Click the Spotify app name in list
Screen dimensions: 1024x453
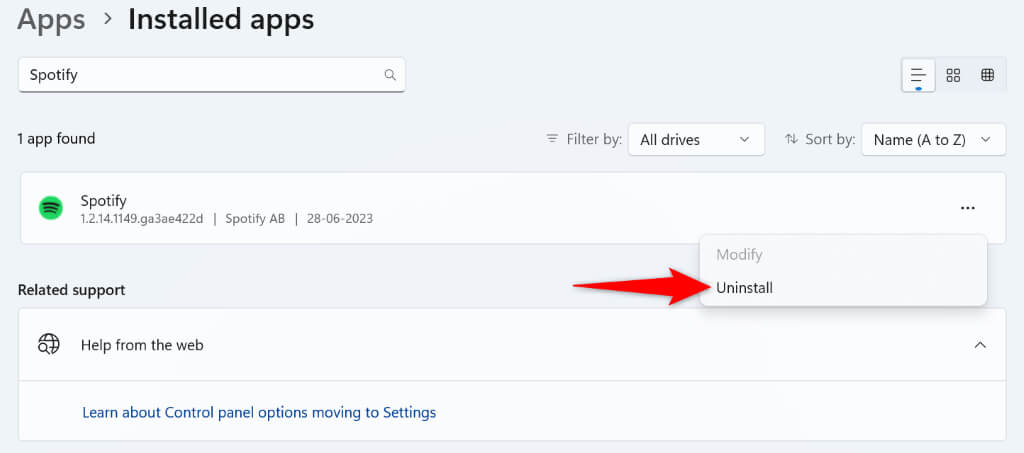pyautogui.click(x=104, y=200)
